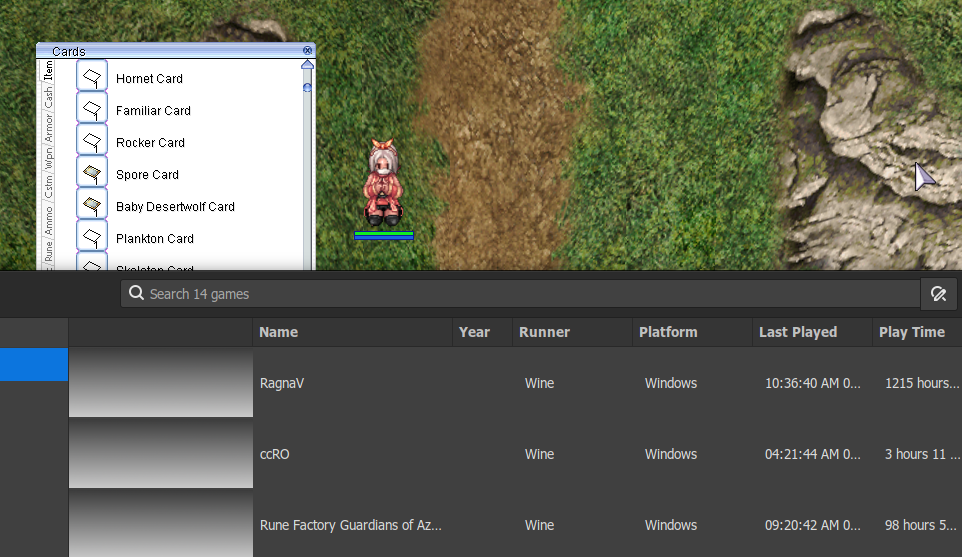Screen dimensions: 962x557
Task: Switch to the Cash tab in Cards
Action: point(48,98)
